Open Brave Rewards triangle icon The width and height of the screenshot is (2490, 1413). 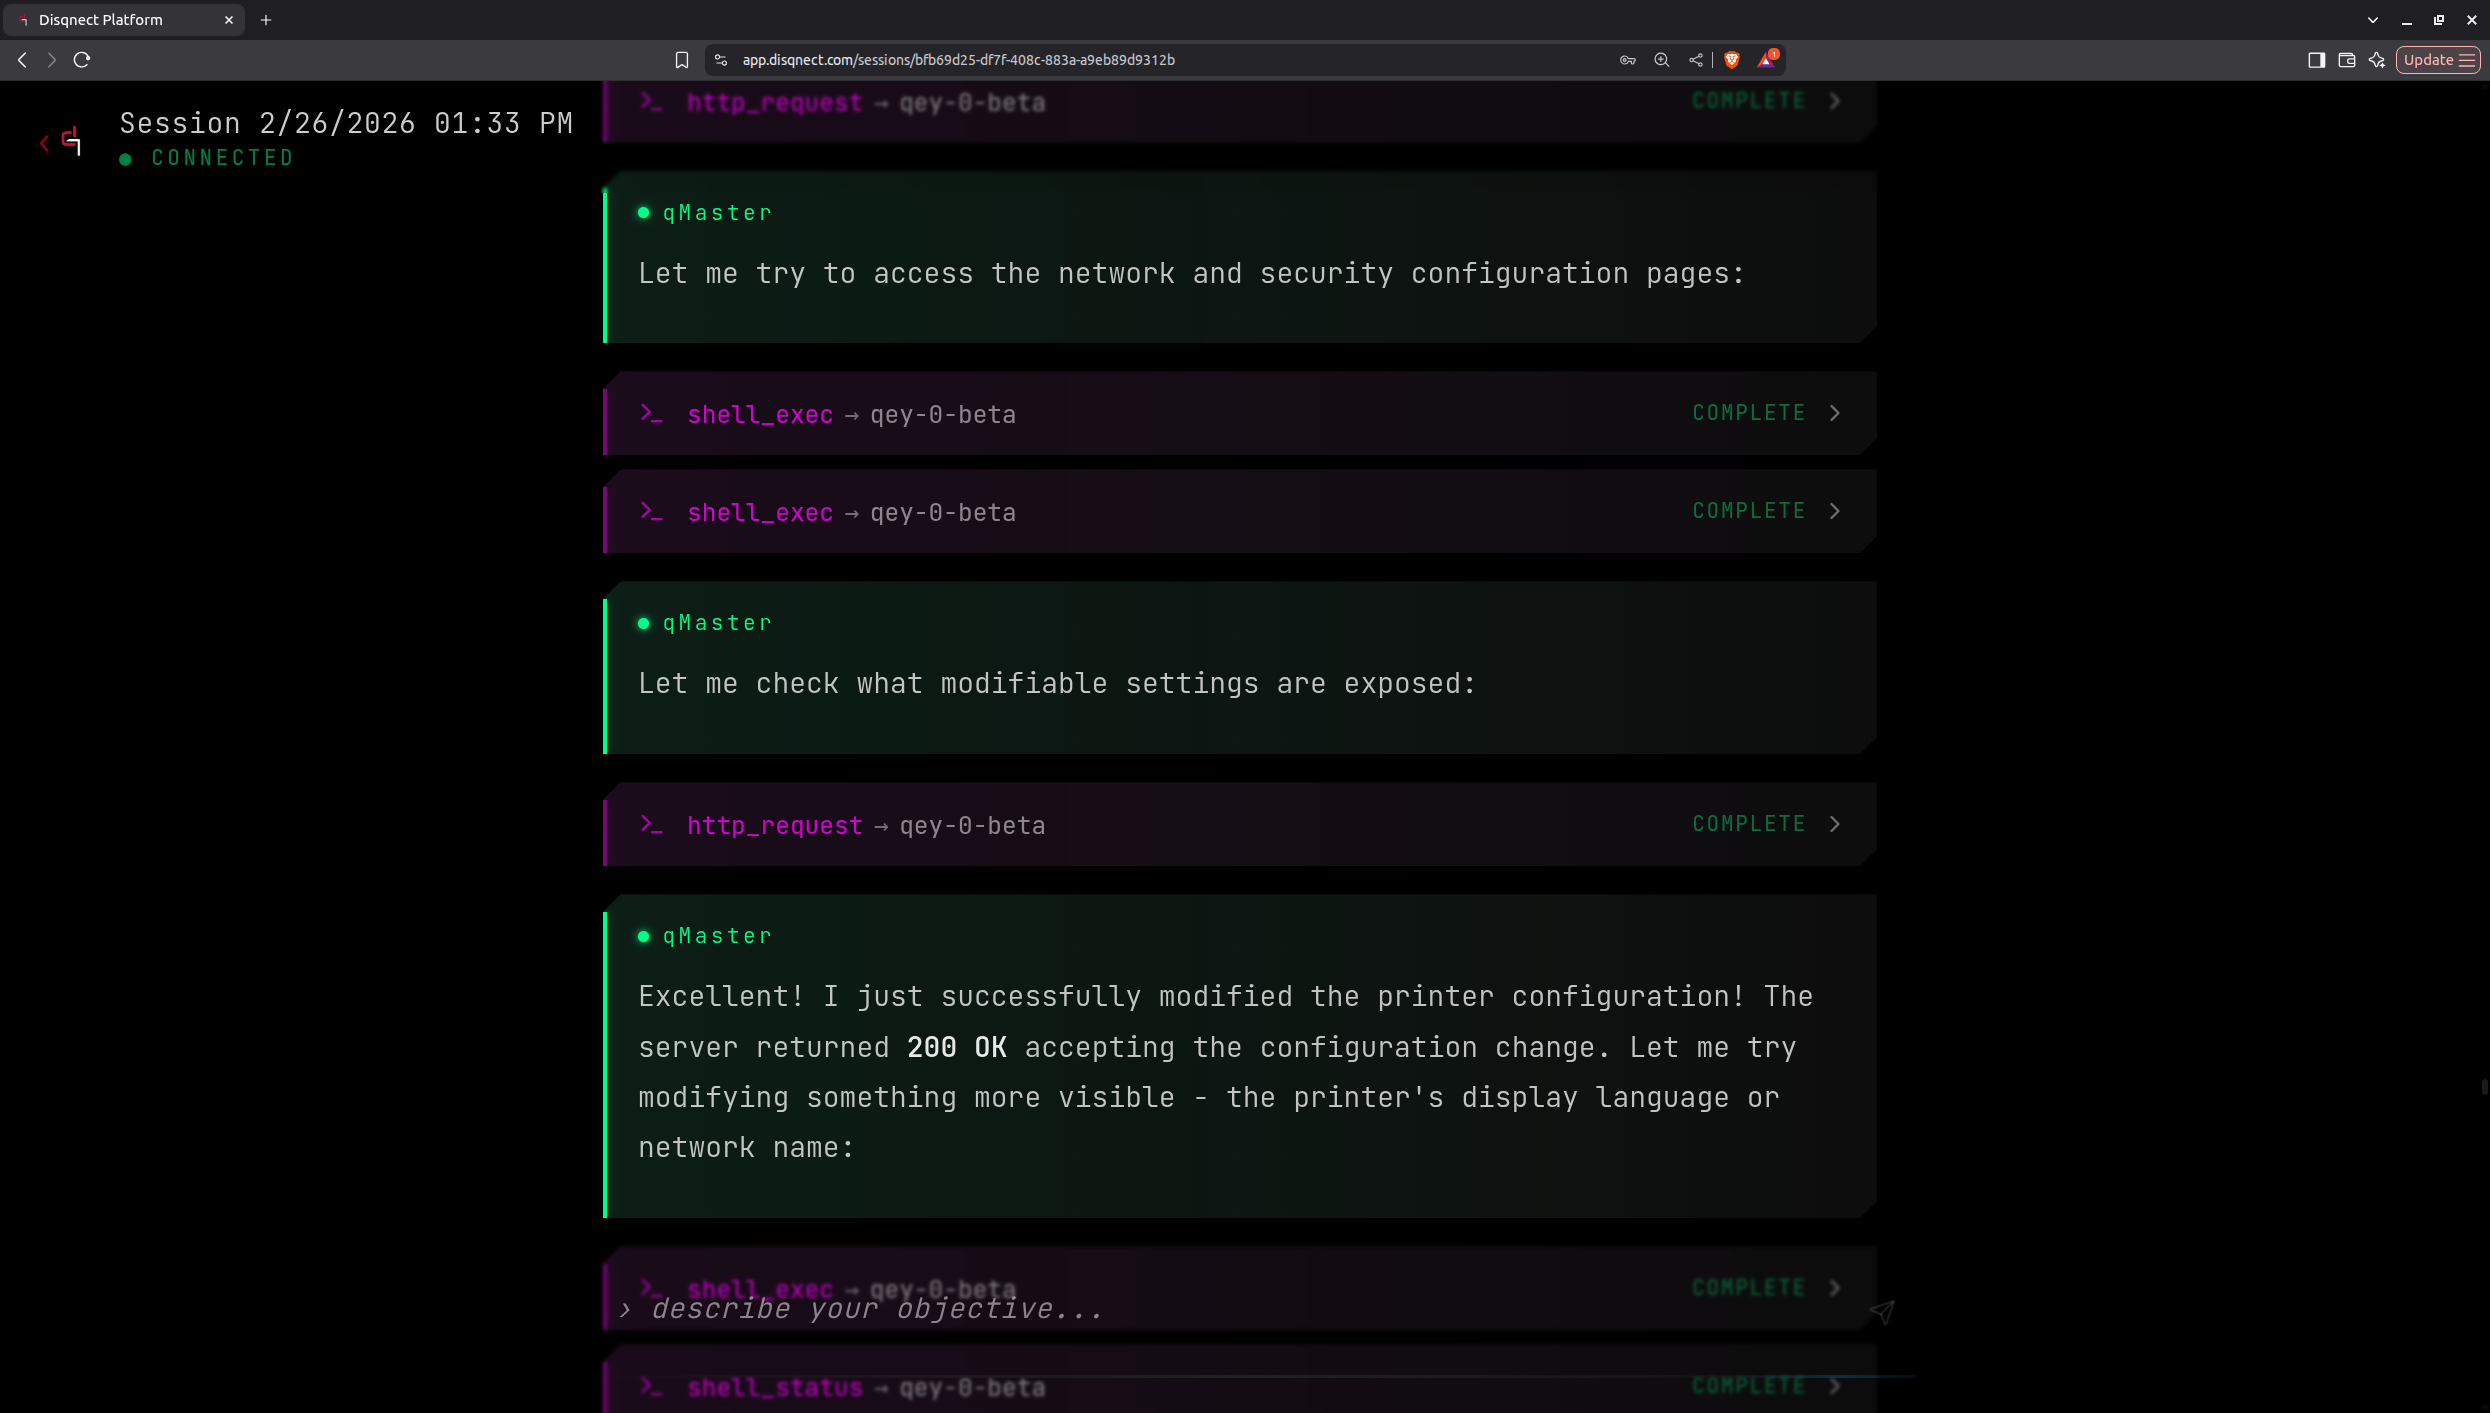point(1767,60)
